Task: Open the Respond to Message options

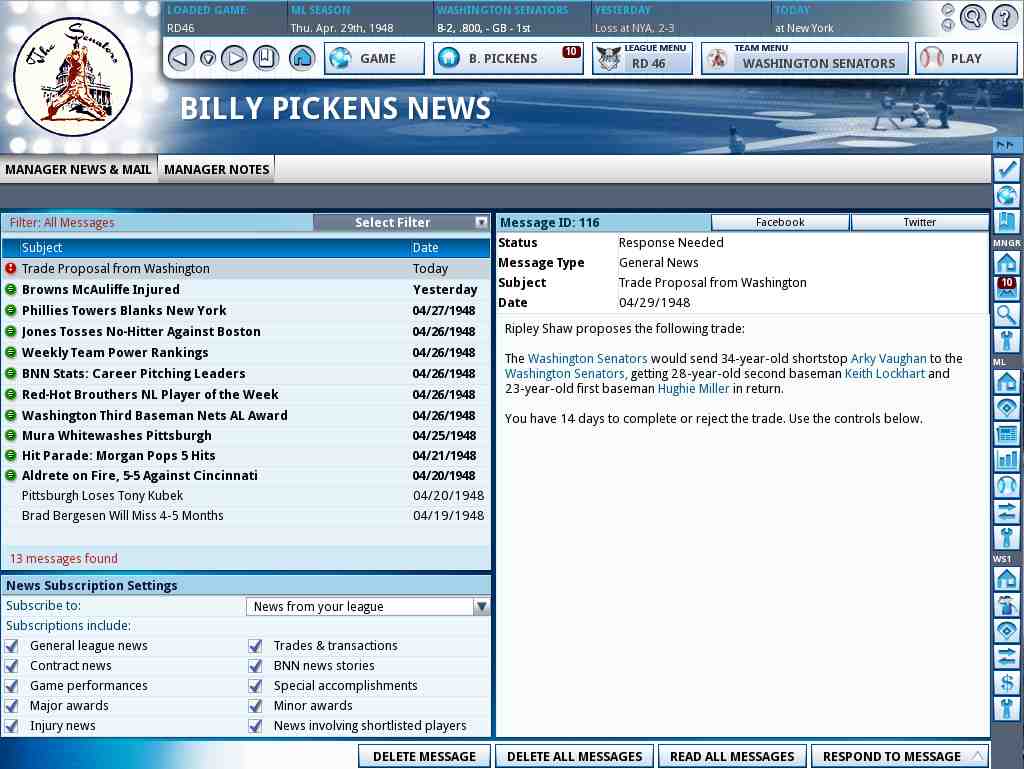Action: coord(899,757)
